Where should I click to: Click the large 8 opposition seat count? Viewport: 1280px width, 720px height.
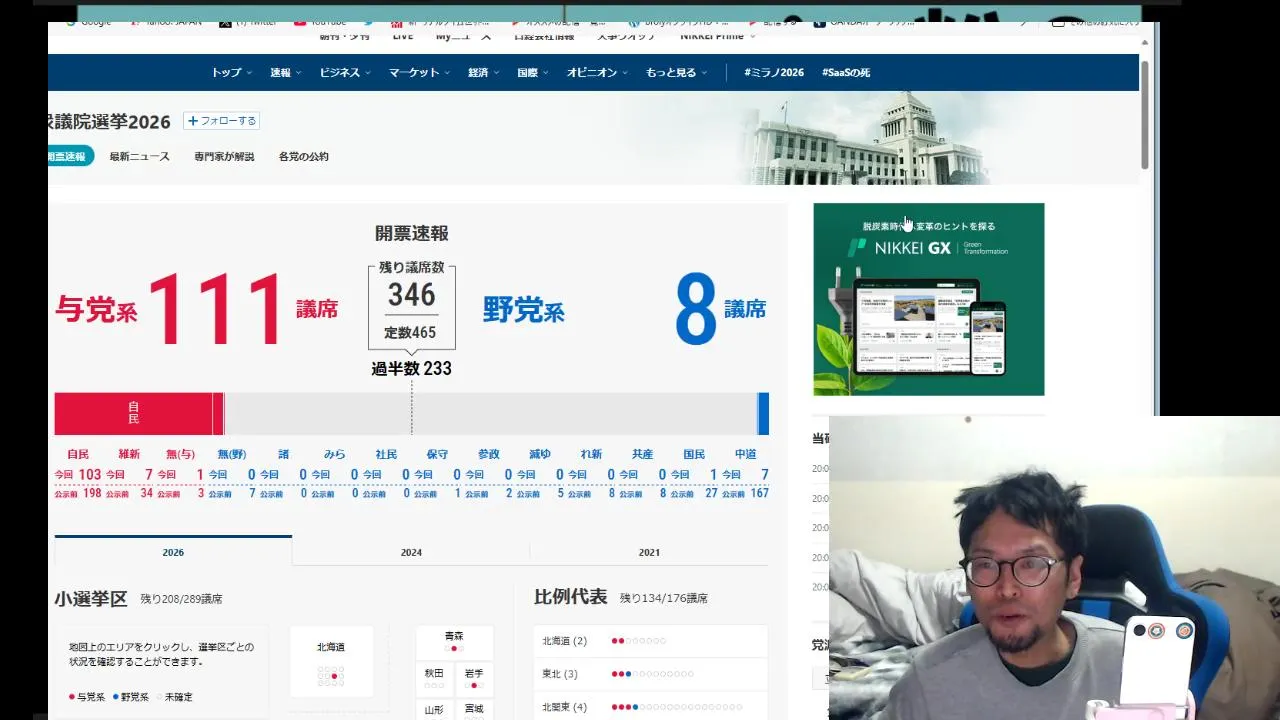coord(696,309)
